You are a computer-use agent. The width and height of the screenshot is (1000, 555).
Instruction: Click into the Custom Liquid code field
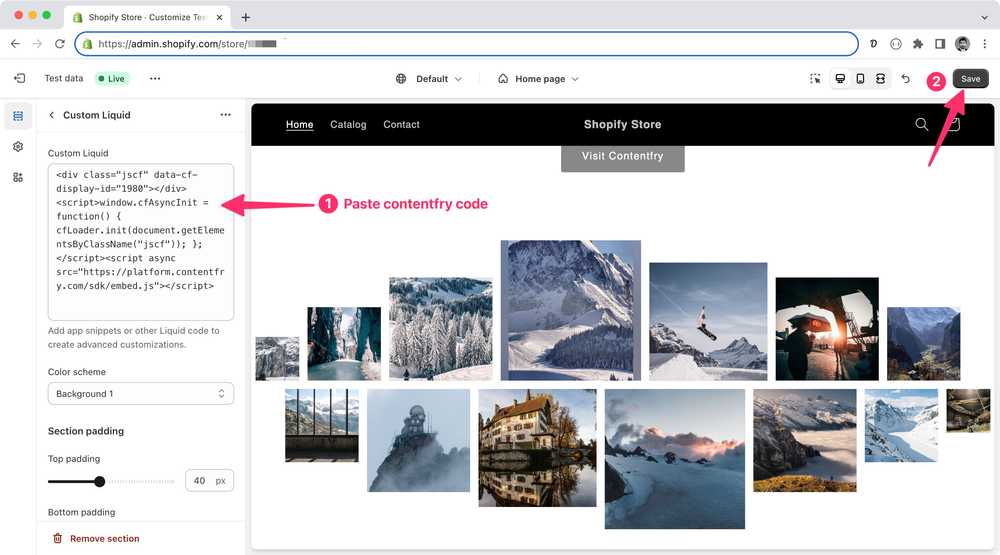pos(141,242)
